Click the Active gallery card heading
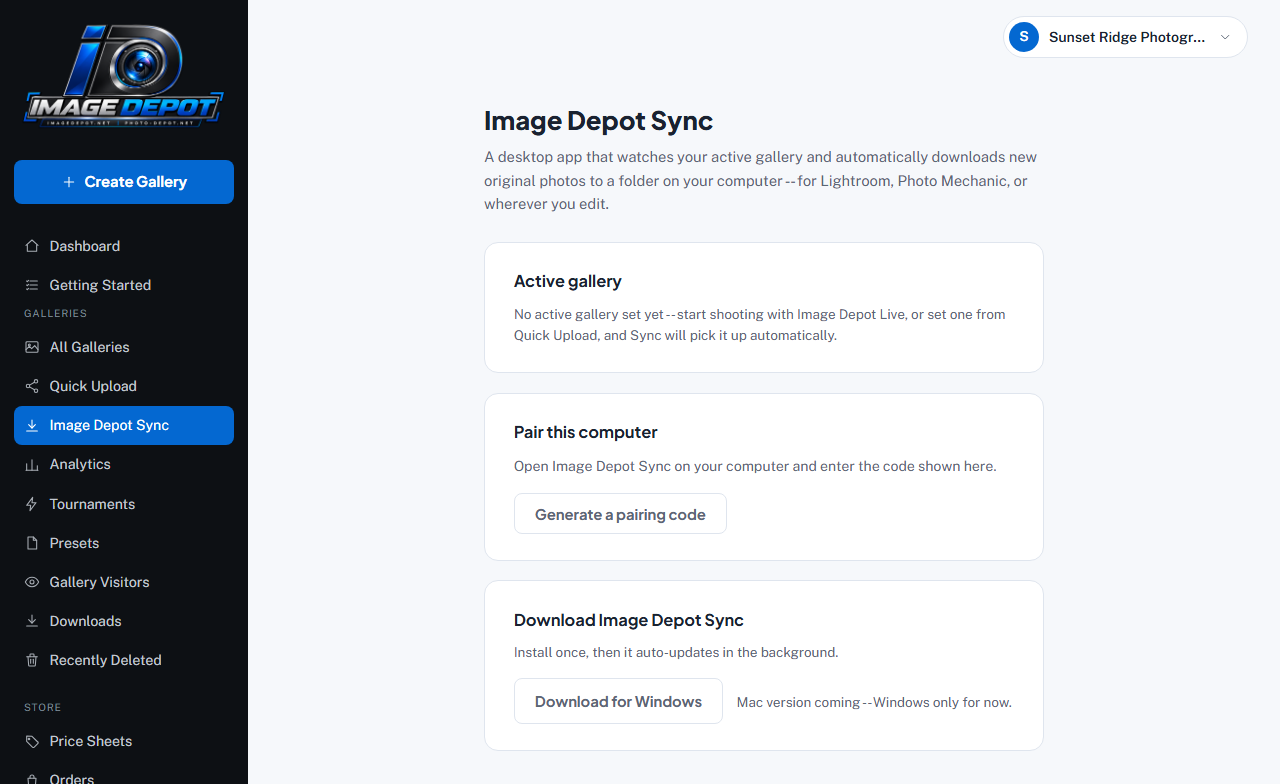1280x784 pixels. [x=568, y=281]
